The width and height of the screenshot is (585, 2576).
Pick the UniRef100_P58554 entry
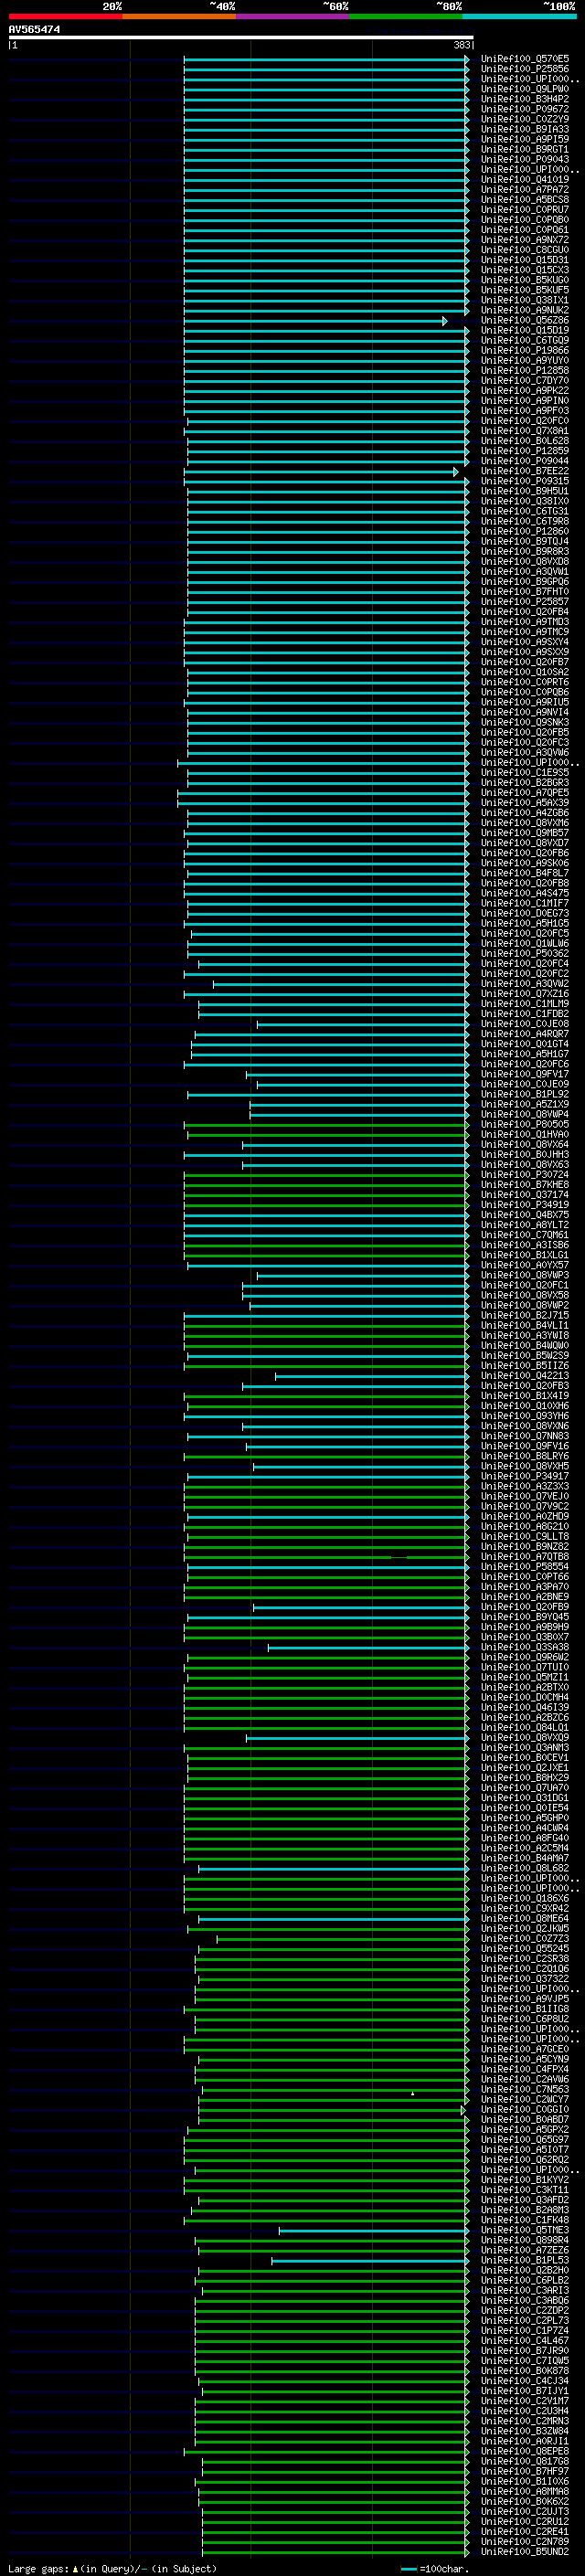pos(525,1566)
